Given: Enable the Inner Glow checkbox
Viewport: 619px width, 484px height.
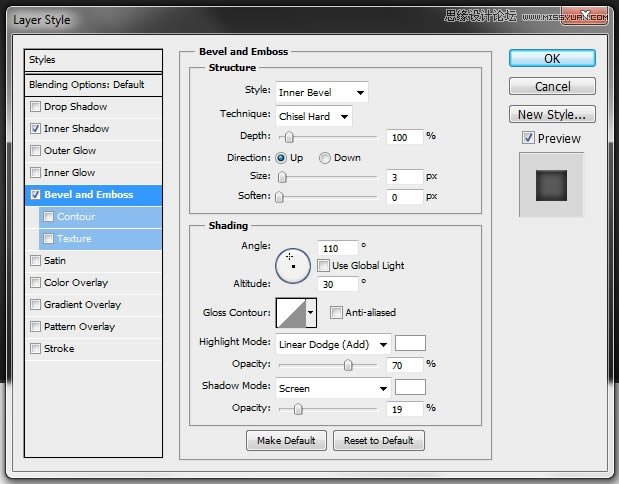Looking at the screenshot, I should click(x=36, y=173).
